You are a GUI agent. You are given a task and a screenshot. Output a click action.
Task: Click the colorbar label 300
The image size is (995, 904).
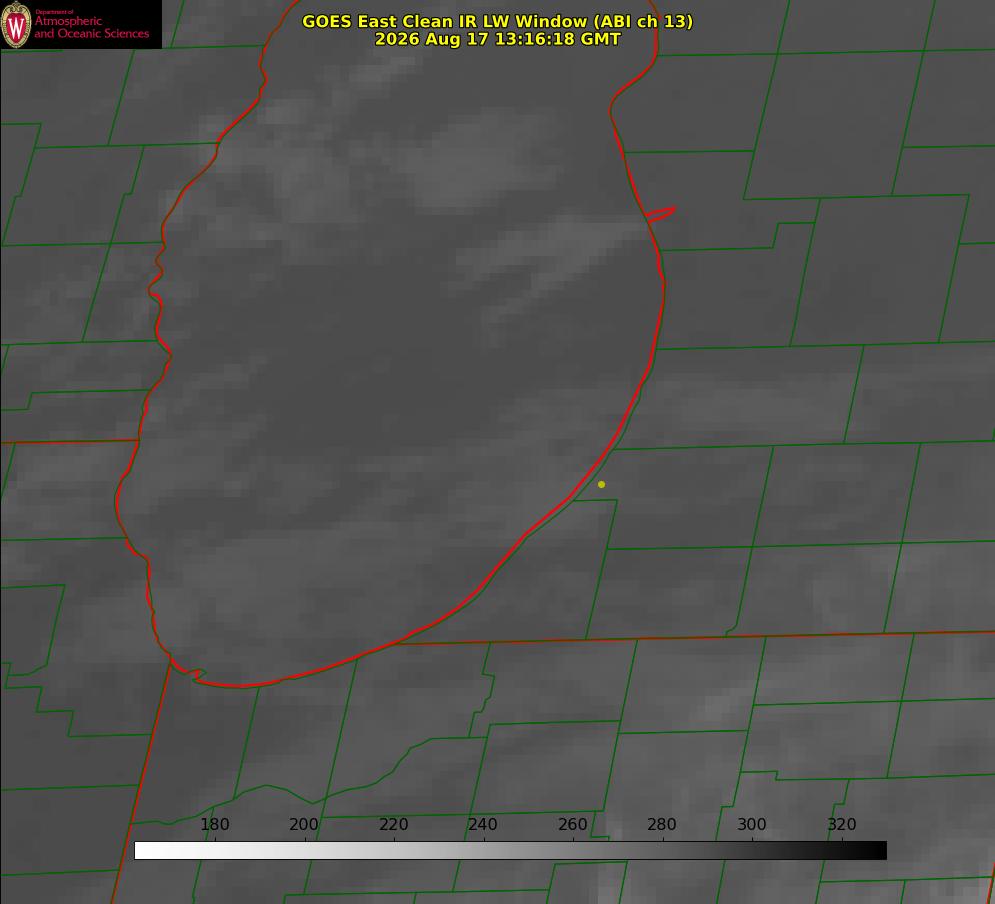click(752, 824)
